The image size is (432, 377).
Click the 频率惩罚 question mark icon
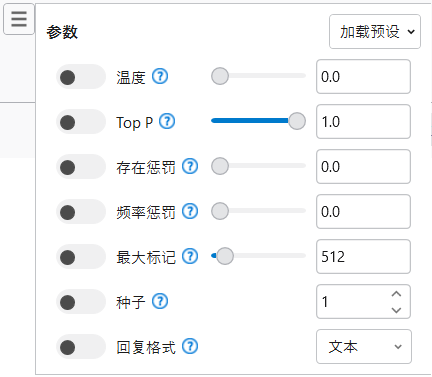click(190, 211)
